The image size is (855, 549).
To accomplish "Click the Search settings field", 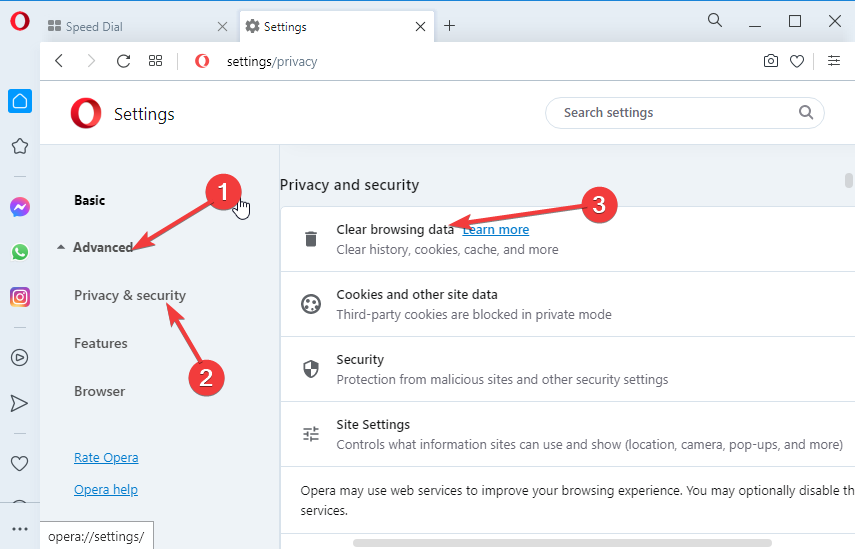I will click(684, 113).
